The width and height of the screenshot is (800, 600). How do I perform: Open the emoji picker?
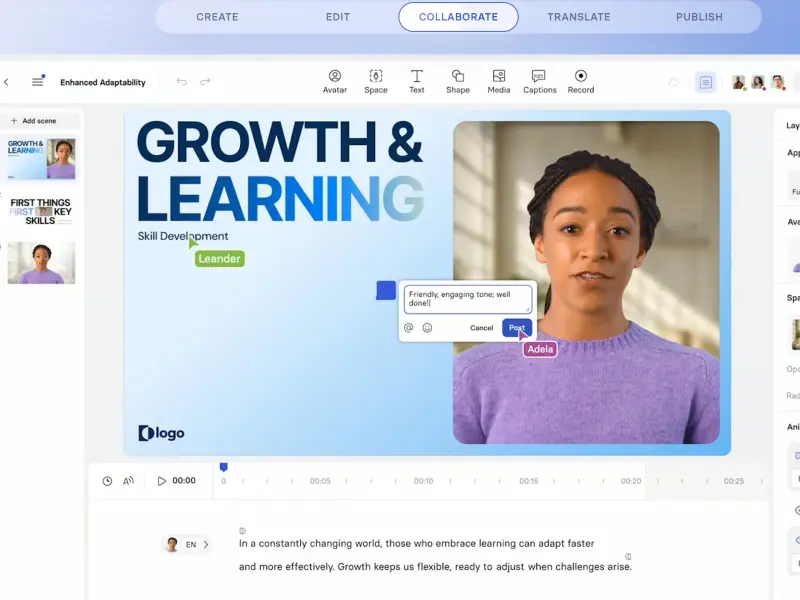pos(427,328)
